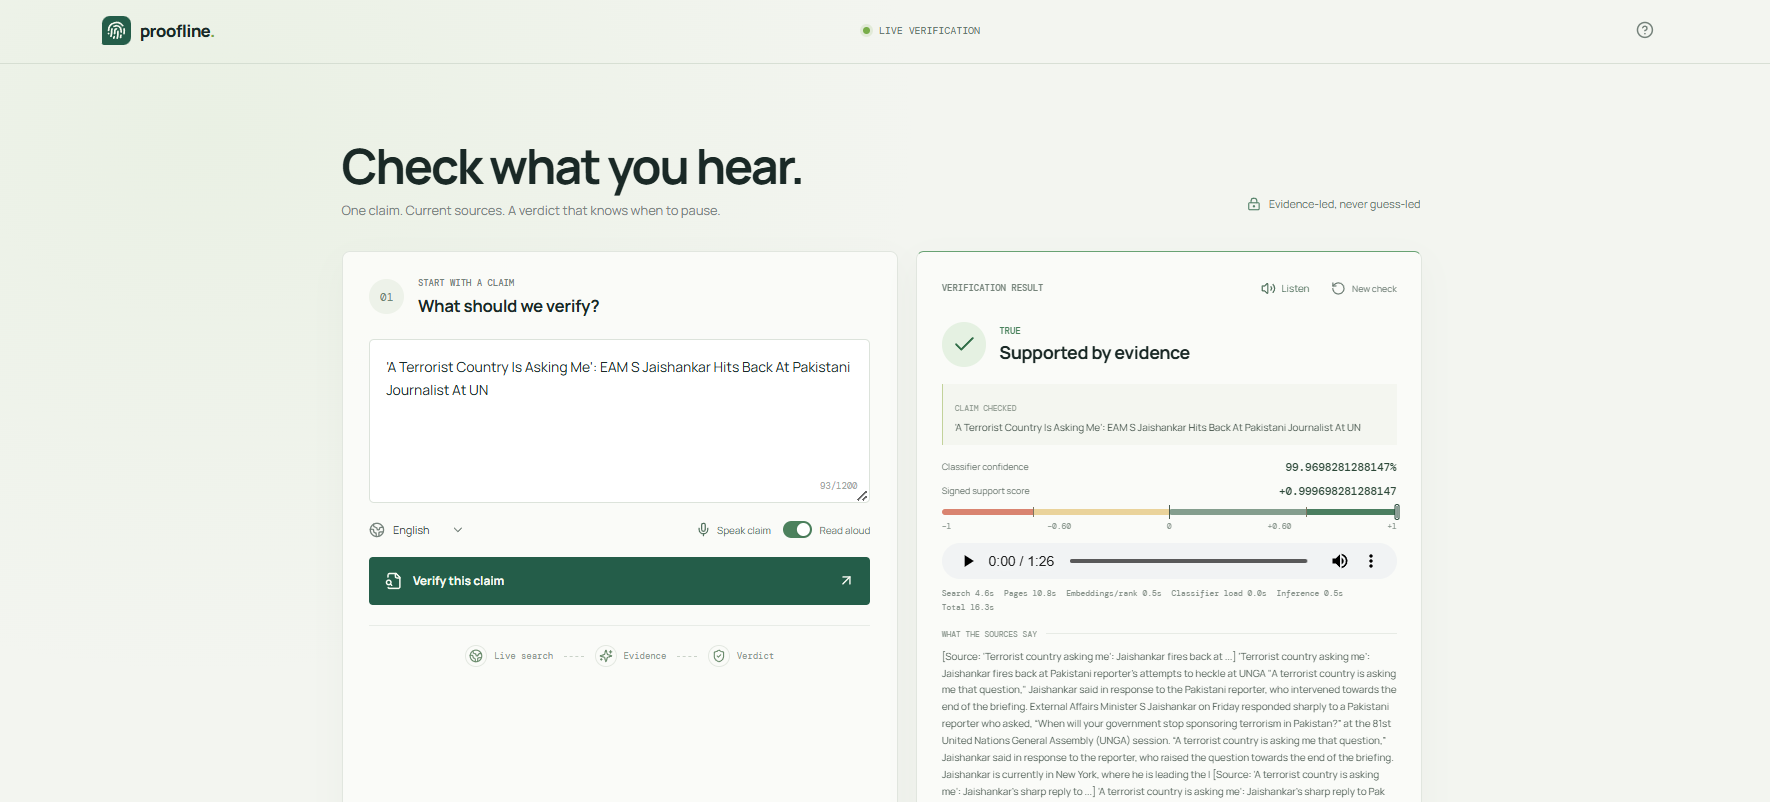
Task: Open the help question mark icon
Action: pos(1644,30)
